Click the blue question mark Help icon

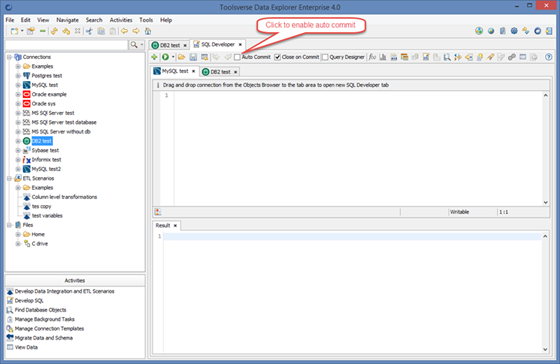click(549, 57)
